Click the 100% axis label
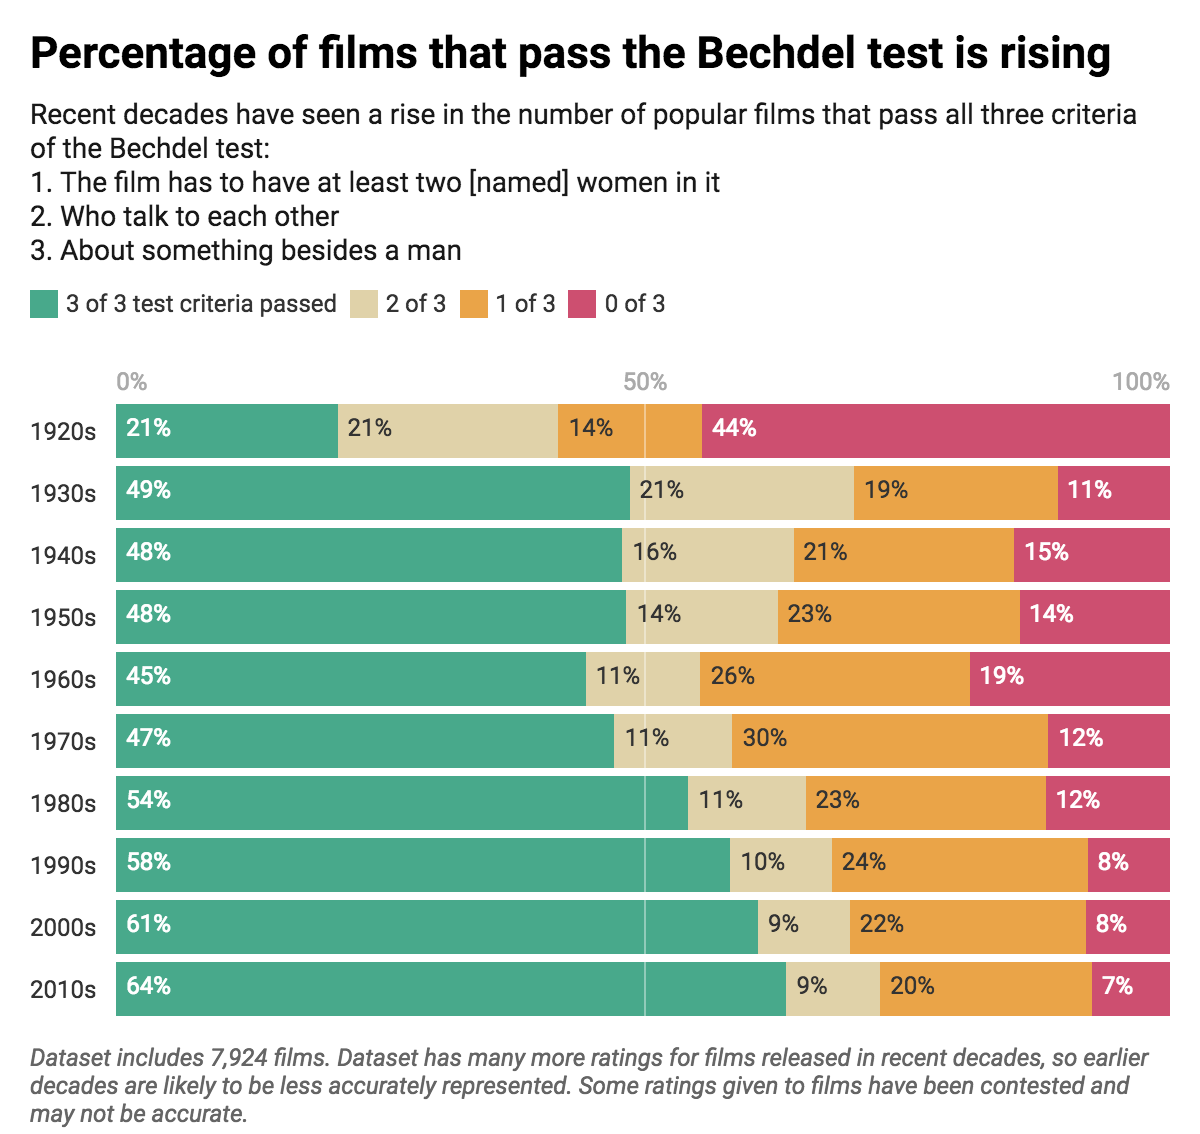Image resolution: width=1200 pixels, height=1134 pixels. click(1140, 382)
